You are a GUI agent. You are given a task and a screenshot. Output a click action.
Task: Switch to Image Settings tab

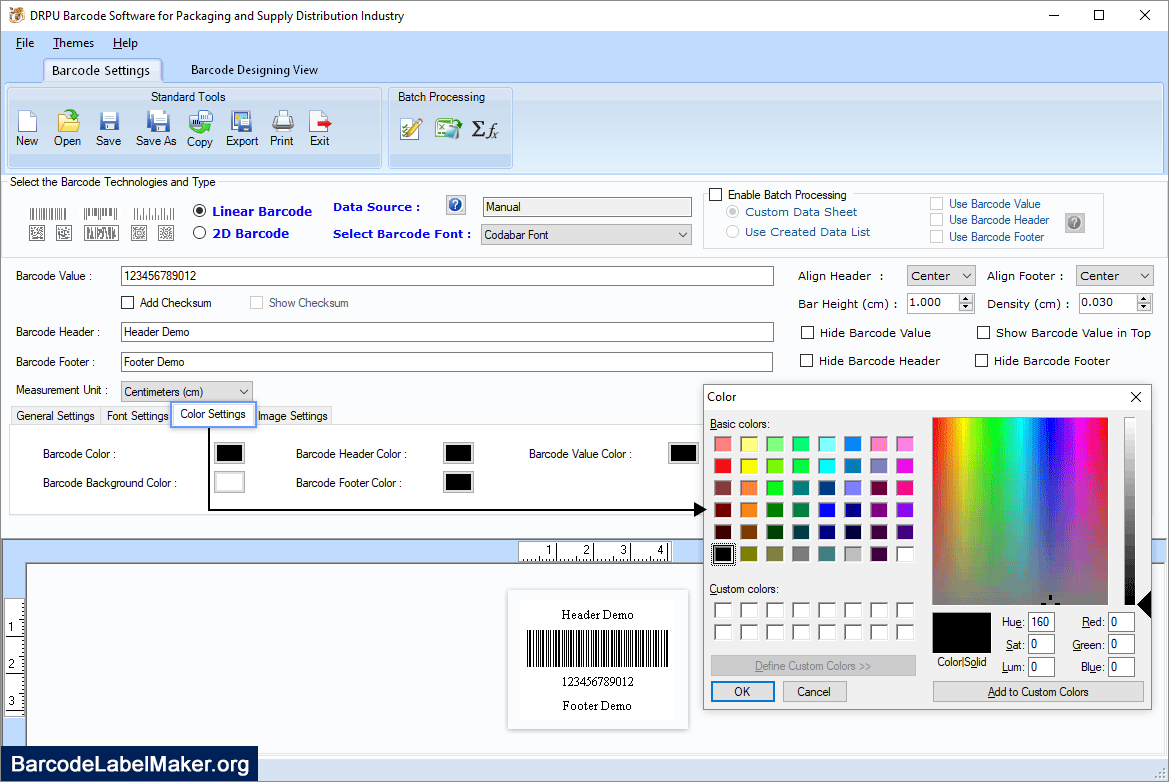click(x=293, y=416)
